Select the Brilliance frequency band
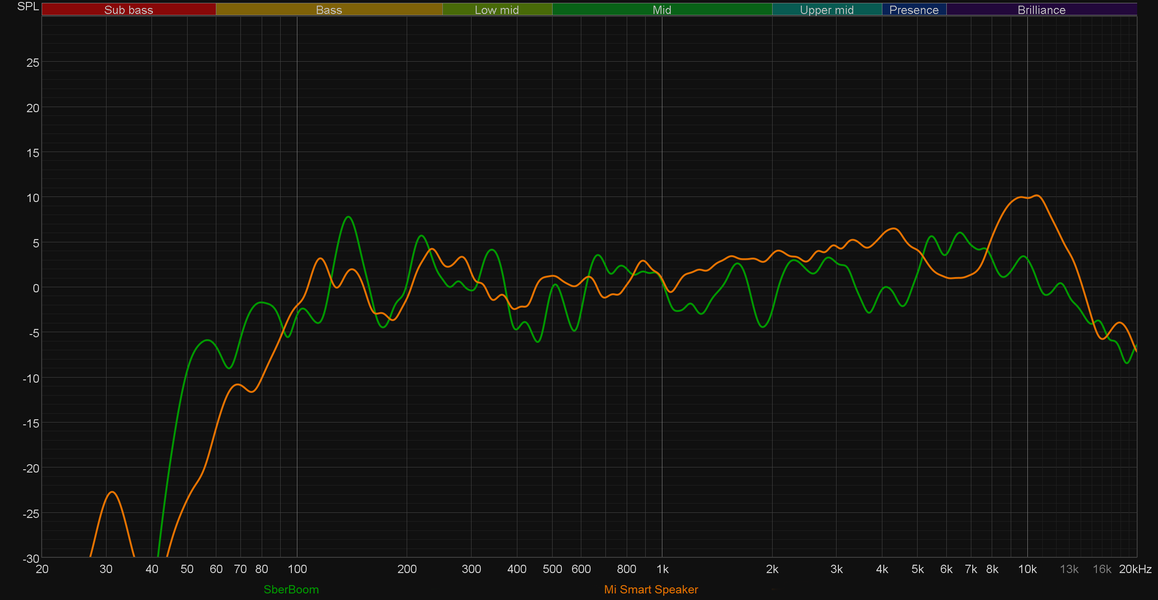 pos(1041,10)
